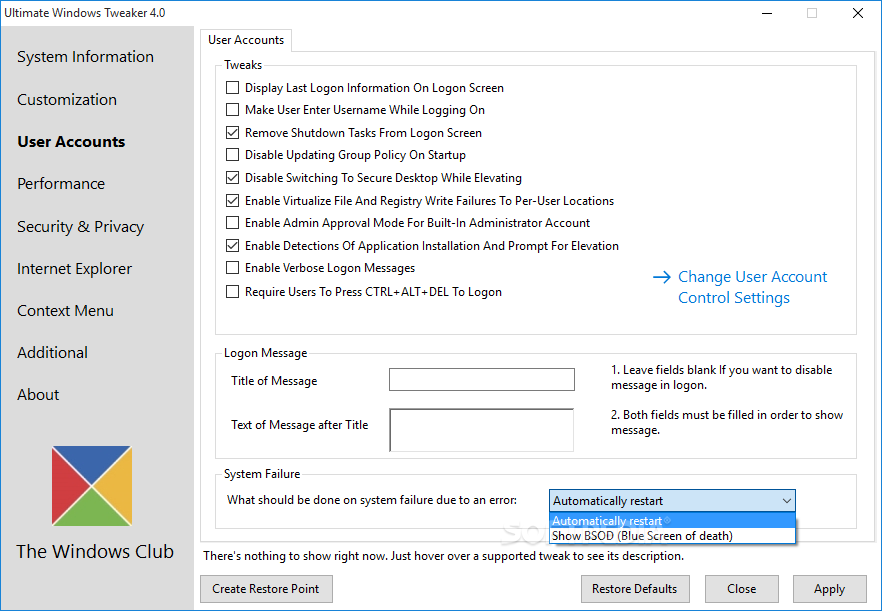Maximize the Ultimate Windows Tweaker window
Viewport: 882px width, 611px height.
pyautogui.click(x=812, y=13)
